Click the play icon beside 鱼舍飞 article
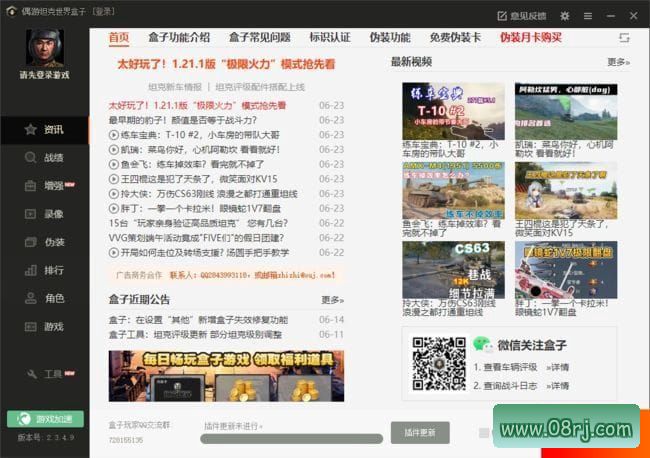 pyautogui.click(x=114, y=164)
